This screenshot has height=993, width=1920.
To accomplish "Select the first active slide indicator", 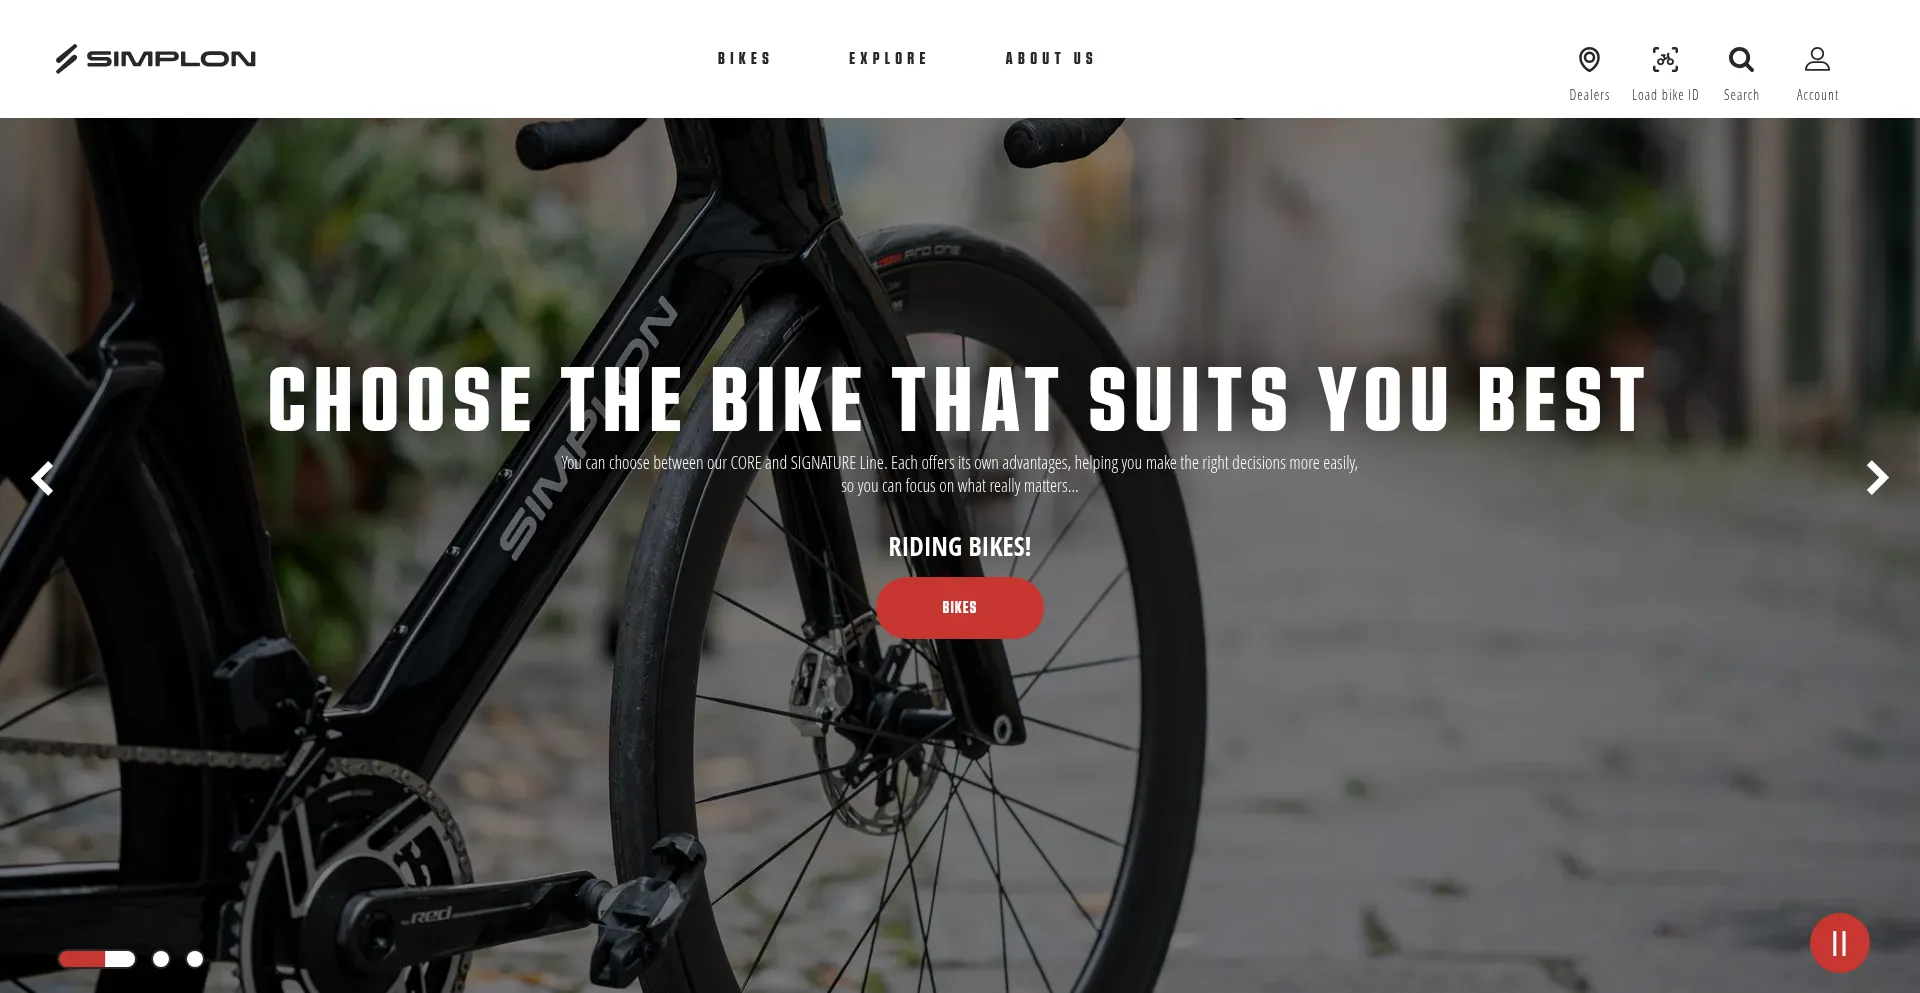I will pos(97,959).
